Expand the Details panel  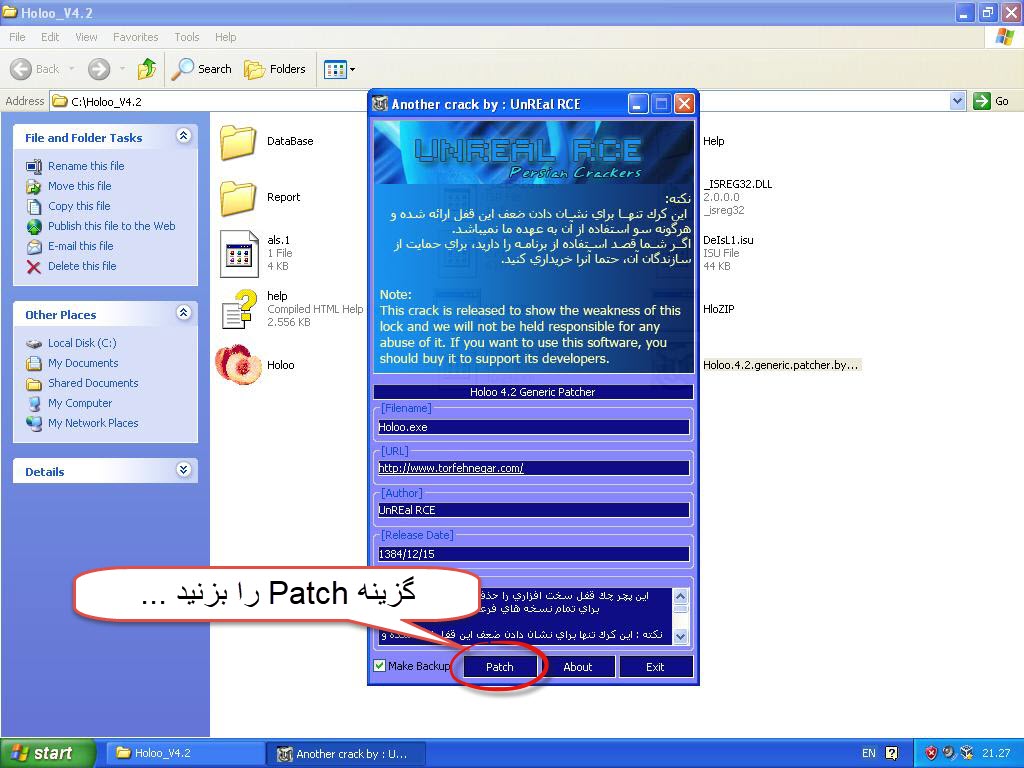click(183, 470)
